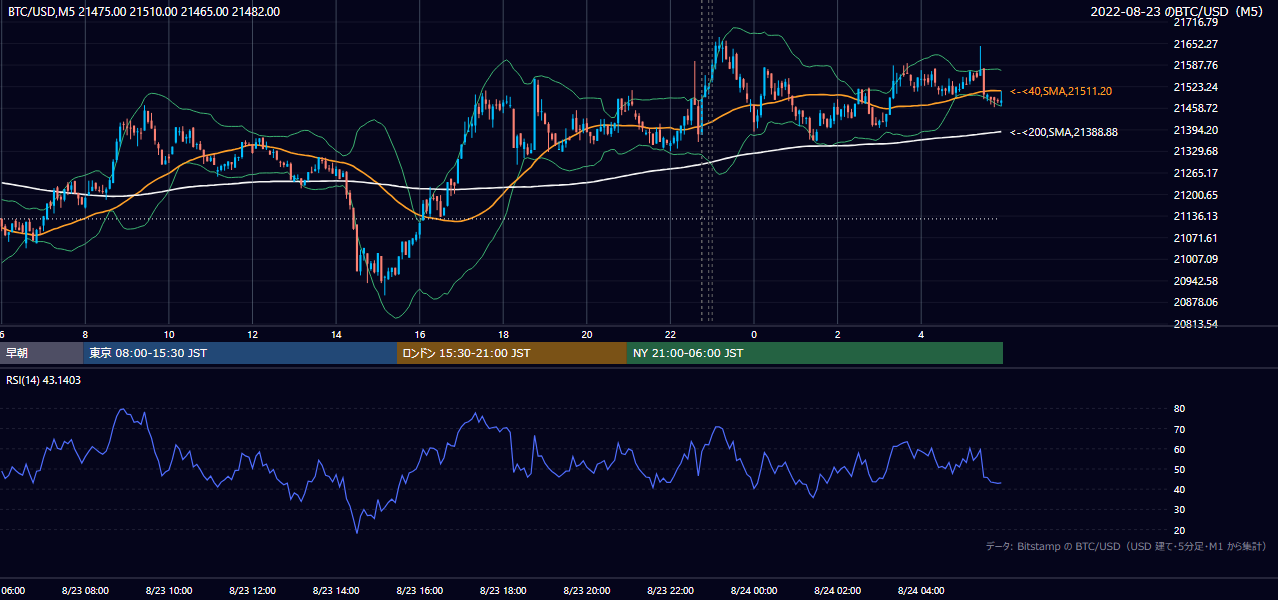Select the 200 SMA label 21388.88
1278x600 pixels.
click(x=1064, y=132)
